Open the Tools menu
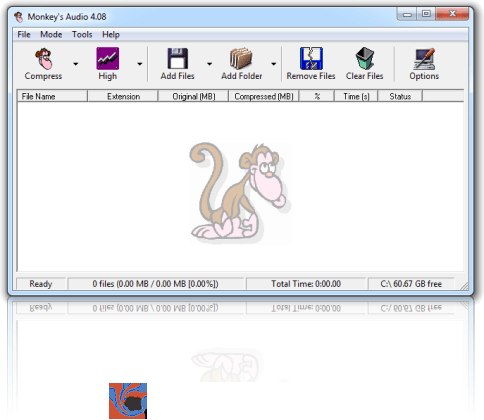 click(82, 35)
